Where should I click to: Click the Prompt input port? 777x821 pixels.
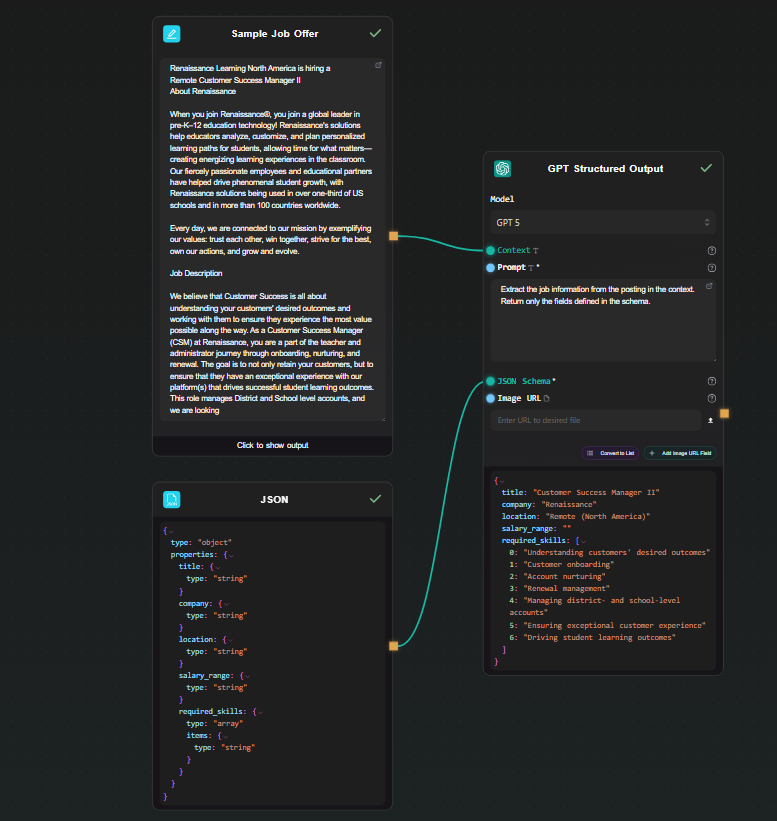pyautogui.click(x=491, y=268)
